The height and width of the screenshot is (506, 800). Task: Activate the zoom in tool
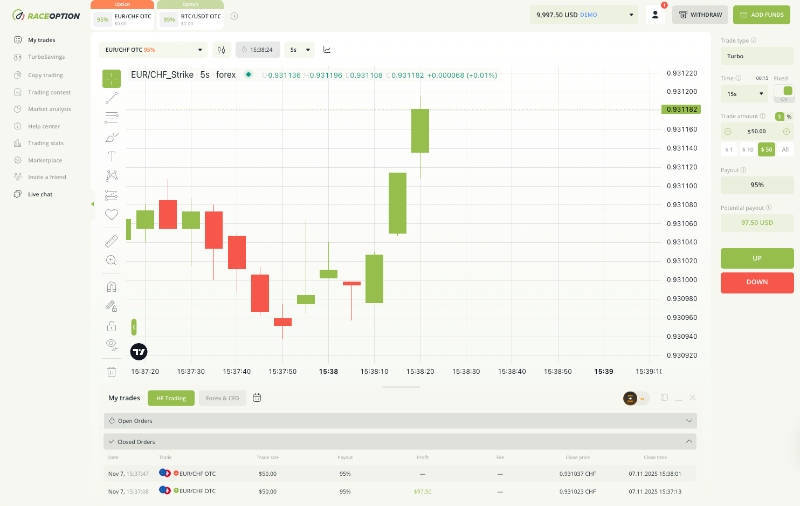click(111, 260)
